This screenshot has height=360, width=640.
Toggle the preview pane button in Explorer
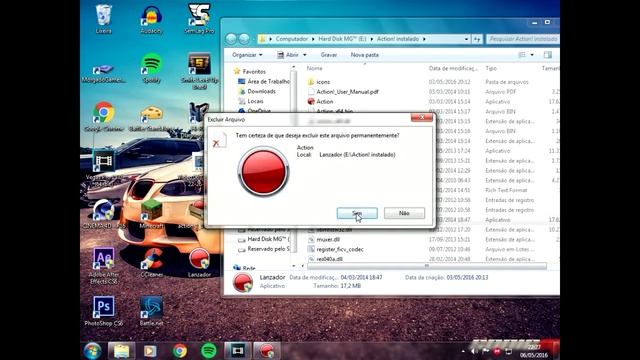pyautogui.click(x=547, y=55)
